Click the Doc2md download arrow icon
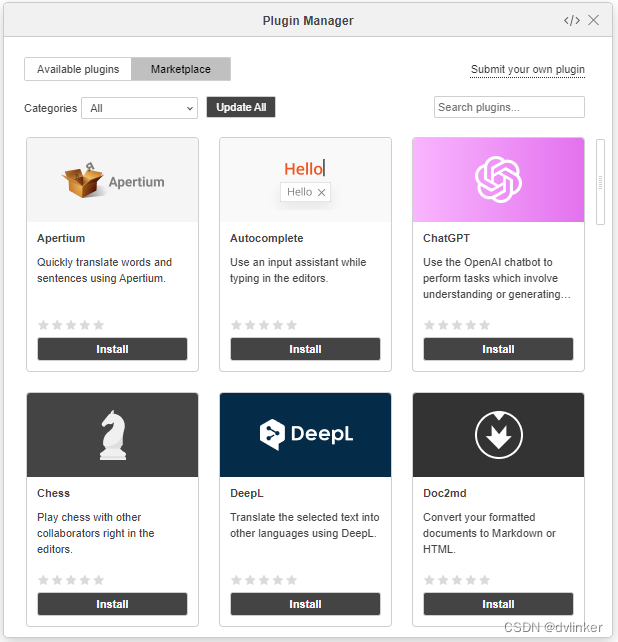 (498, 435)
